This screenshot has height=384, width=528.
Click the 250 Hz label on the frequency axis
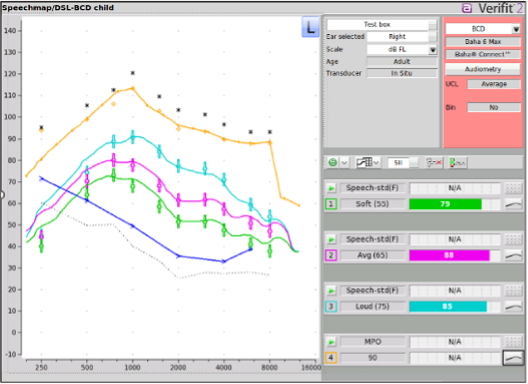coord(41,367)
